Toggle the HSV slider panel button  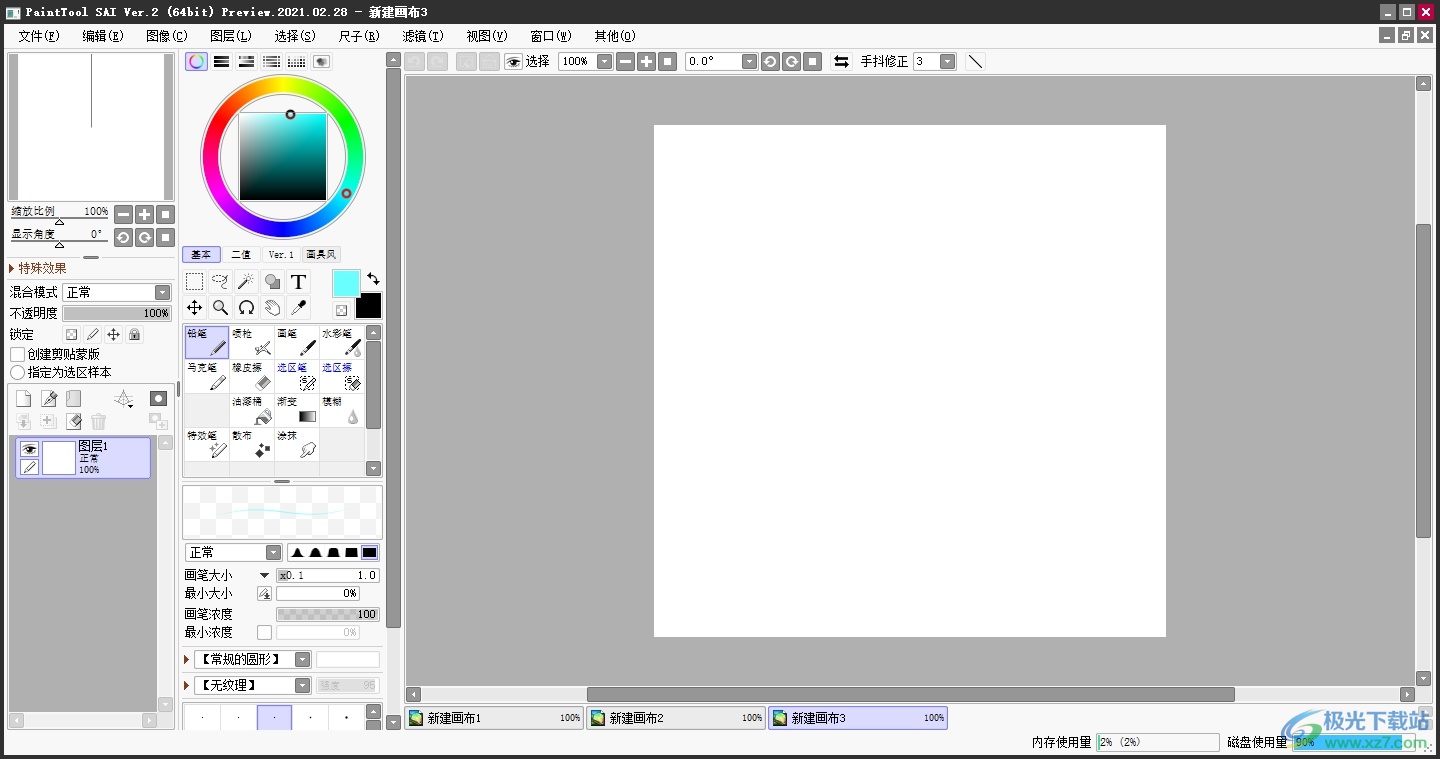point(246,61)
